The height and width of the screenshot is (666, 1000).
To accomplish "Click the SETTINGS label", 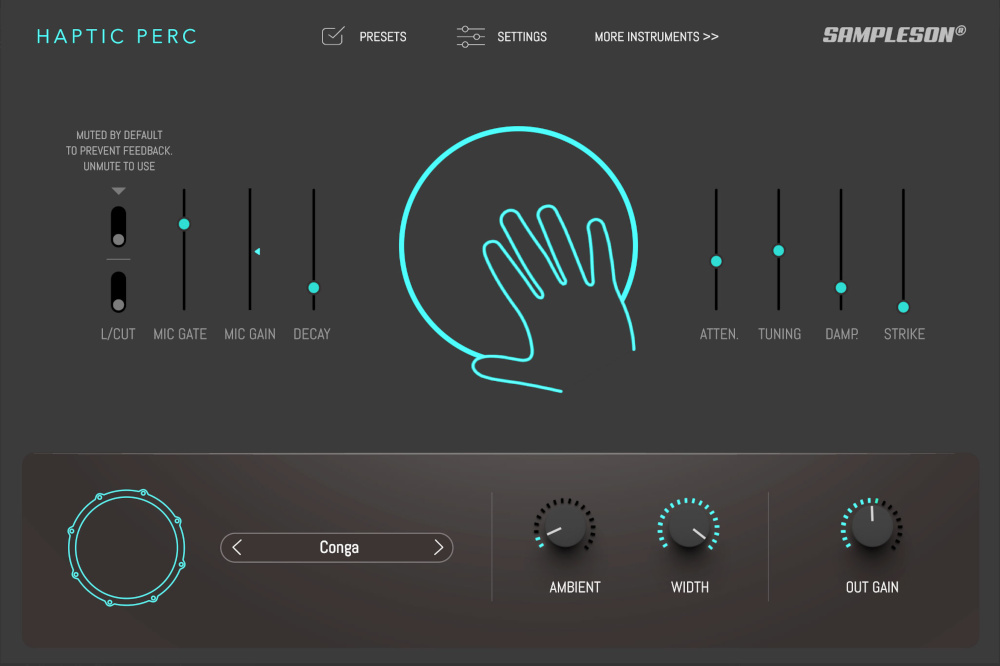I will point(522,36).
